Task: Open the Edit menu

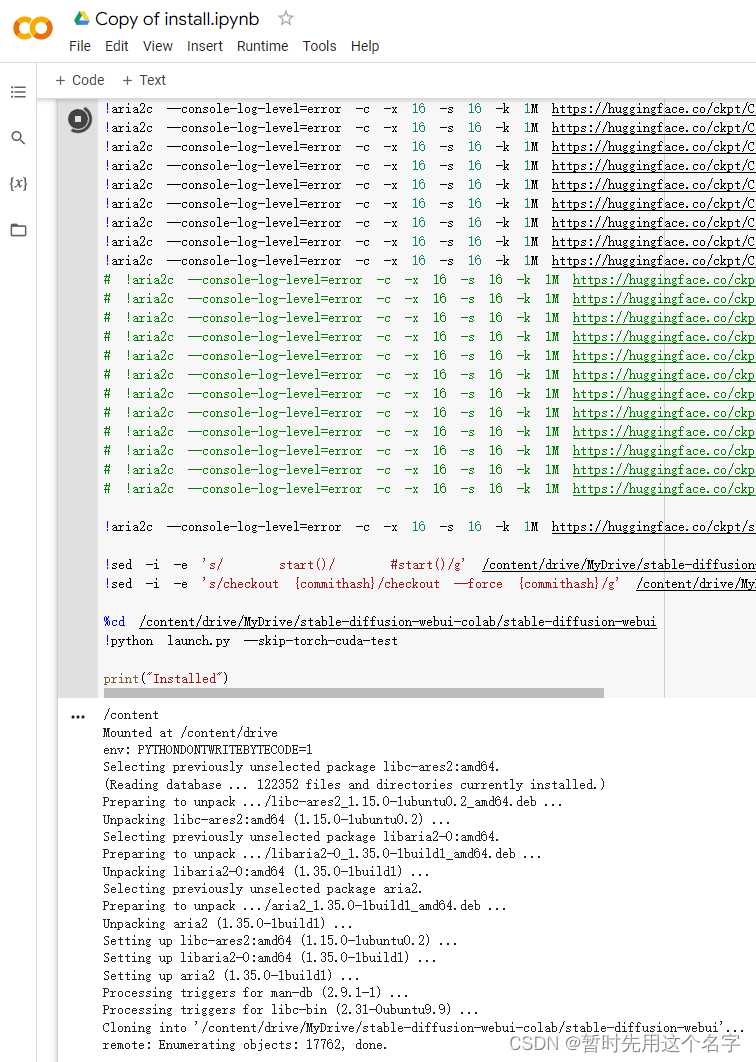Action: point(117,46)
